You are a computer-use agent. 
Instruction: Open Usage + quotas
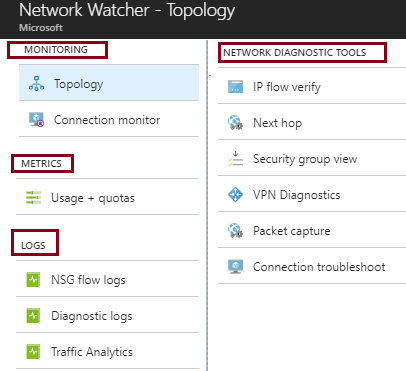click(x=107, y=197)
